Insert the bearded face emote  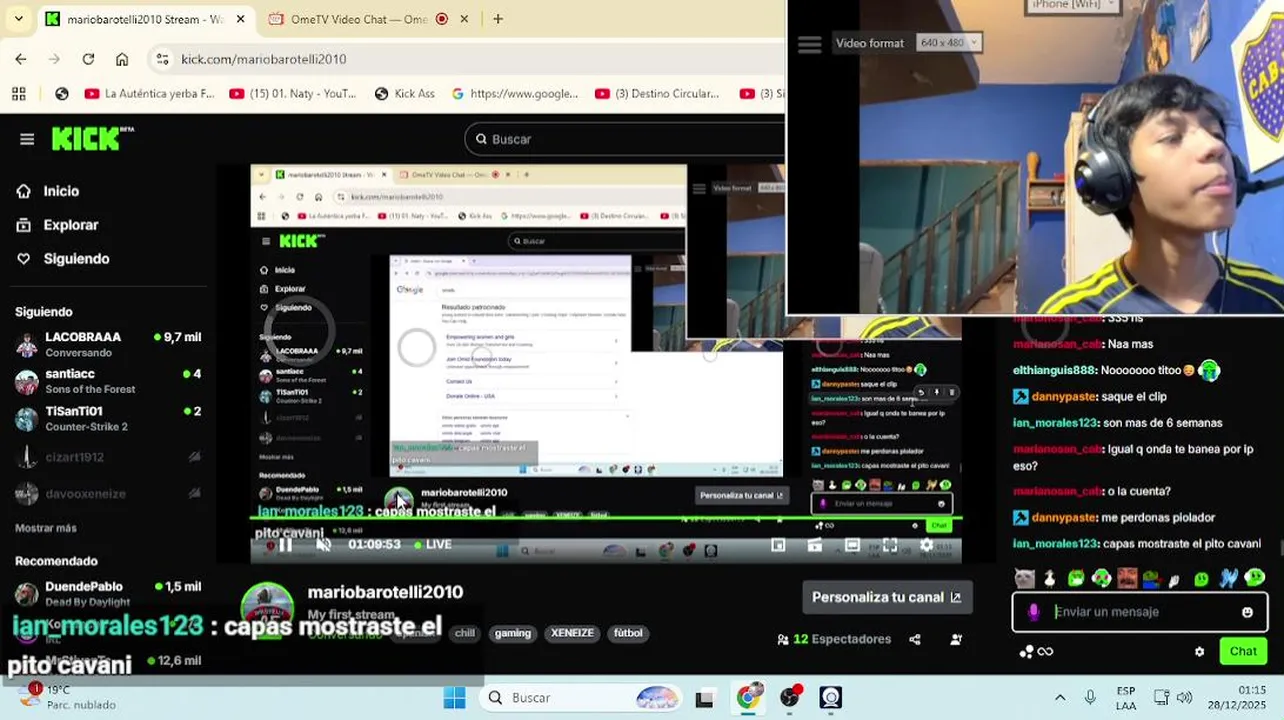coord(1127,578)
